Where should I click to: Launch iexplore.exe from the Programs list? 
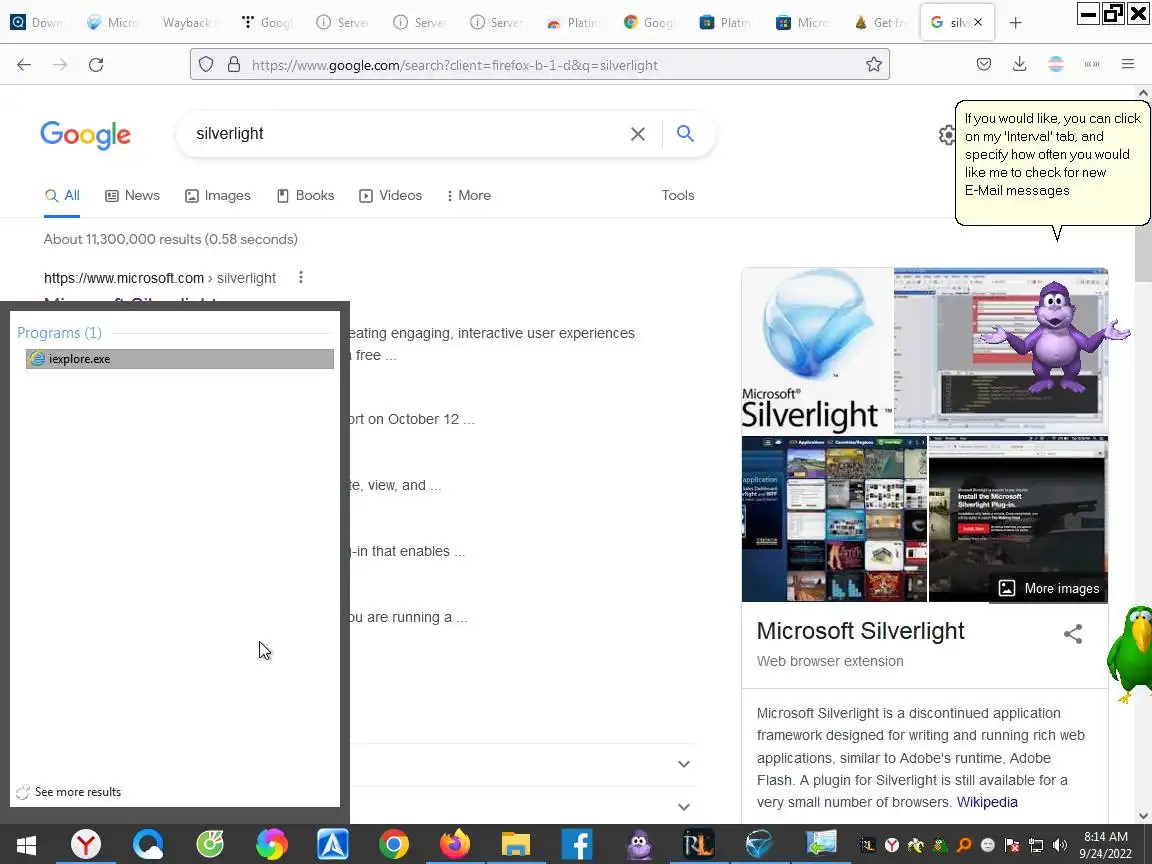[x=180, y=359]
